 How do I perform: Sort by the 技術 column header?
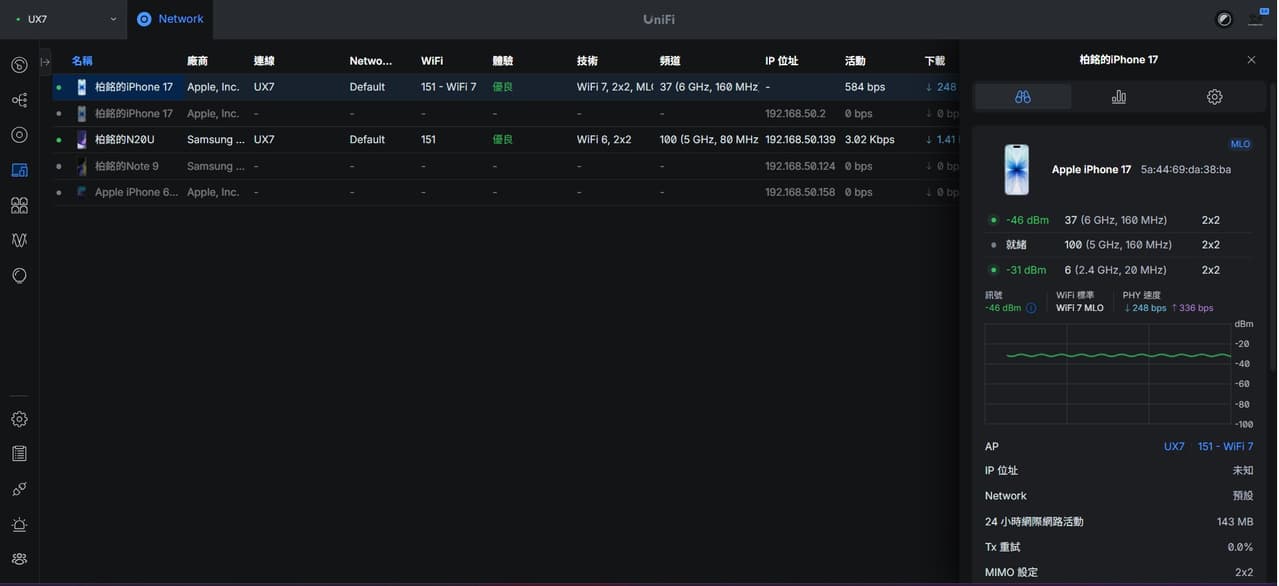[x=588, y=61]
